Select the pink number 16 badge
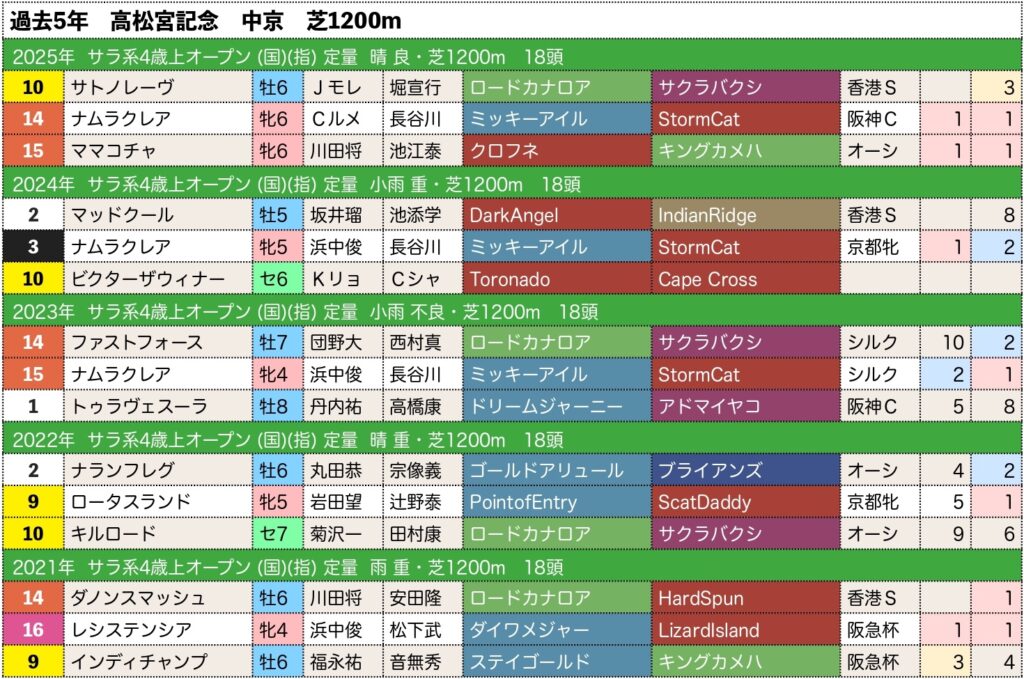 tap(33, 632)
